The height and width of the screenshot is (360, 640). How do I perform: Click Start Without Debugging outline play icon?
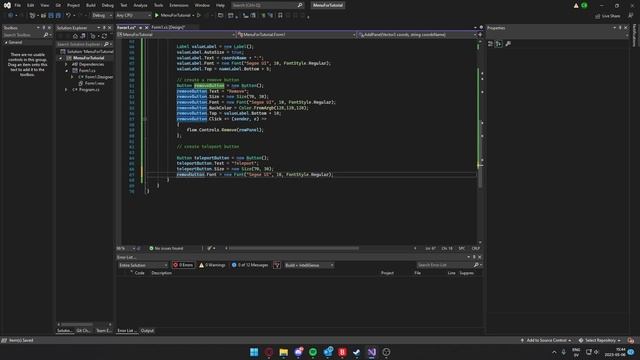pos(199,16)
